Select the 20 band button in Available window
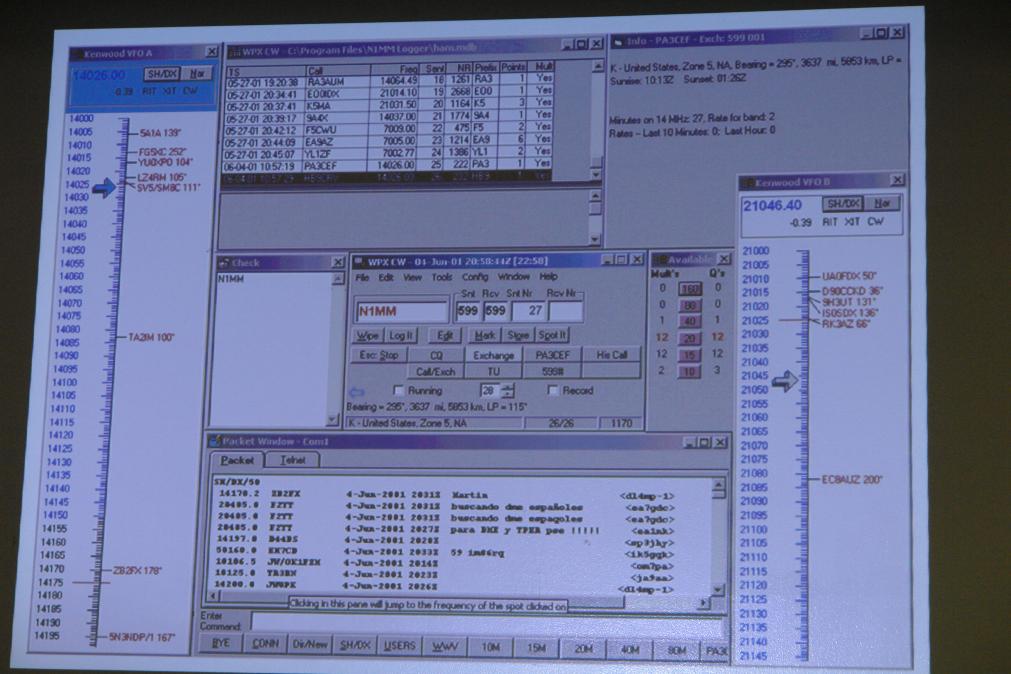This screenshot has width=1011, height=674. (691, 338)
